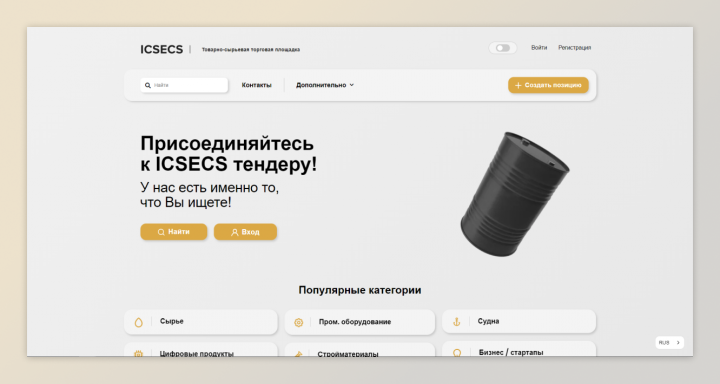Viewport: 720px width, 384px height.
Task: Open the Бизнес / стартапы category
Action: 519,349
